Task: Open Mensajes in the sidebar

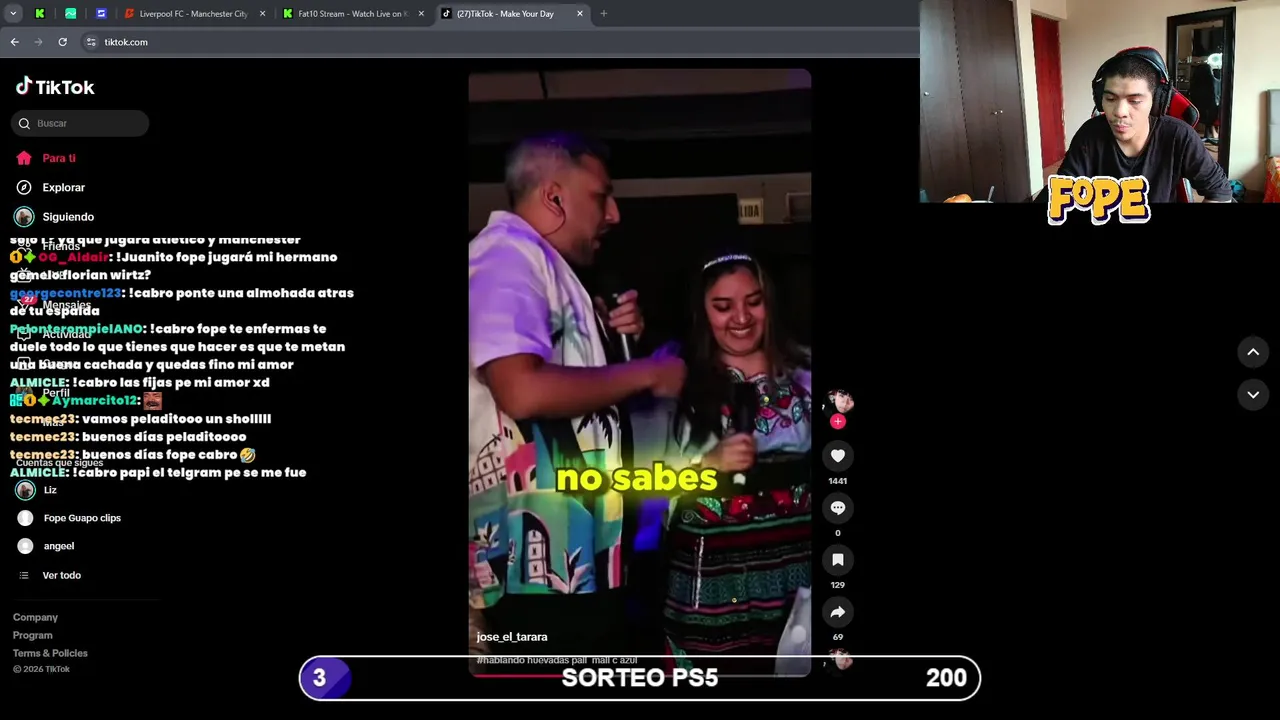Action: [66, 305]
